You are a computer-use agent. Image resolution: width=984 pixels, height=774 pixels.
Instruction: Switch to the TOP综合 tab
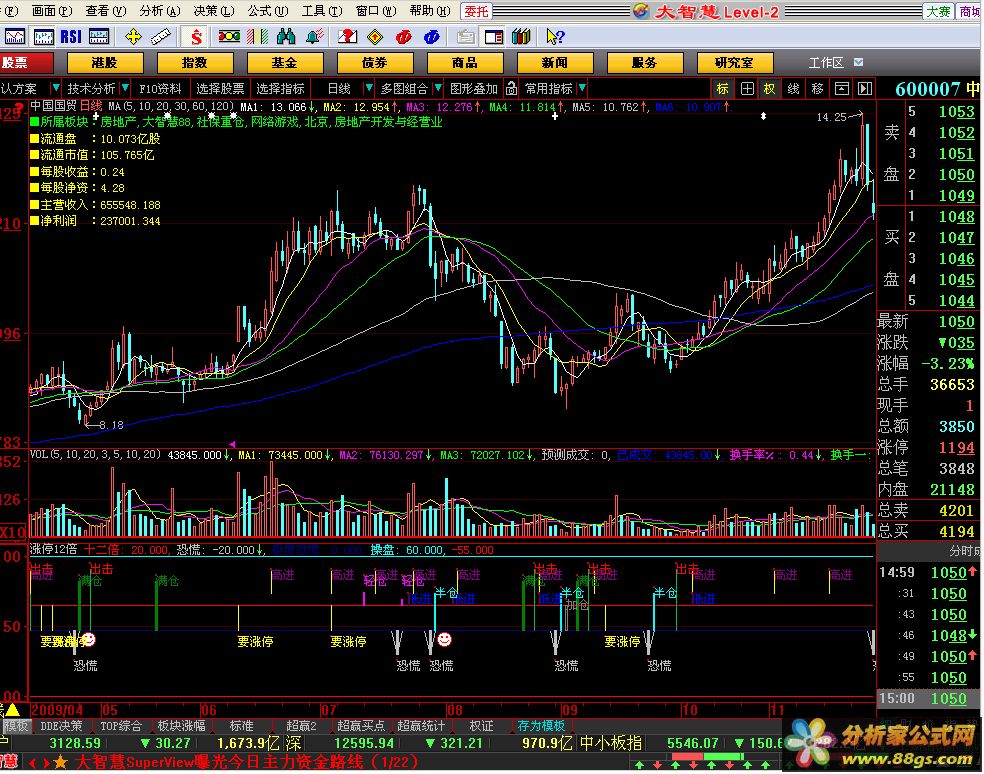click(x=120, y=726)
